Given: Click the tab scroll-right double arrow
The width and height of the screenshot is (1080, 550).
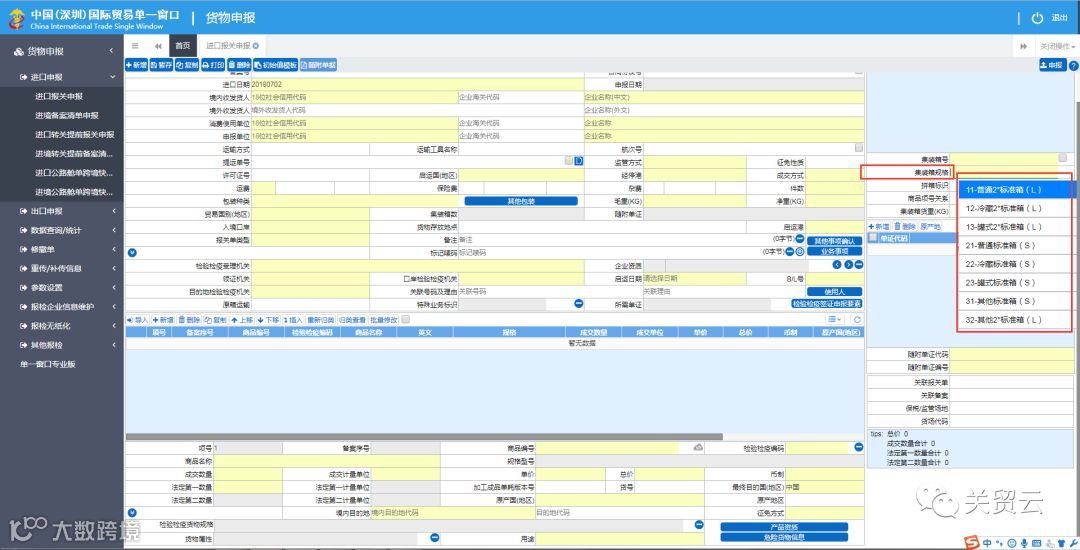Looking at the screenshot, I should point(1024,46).
